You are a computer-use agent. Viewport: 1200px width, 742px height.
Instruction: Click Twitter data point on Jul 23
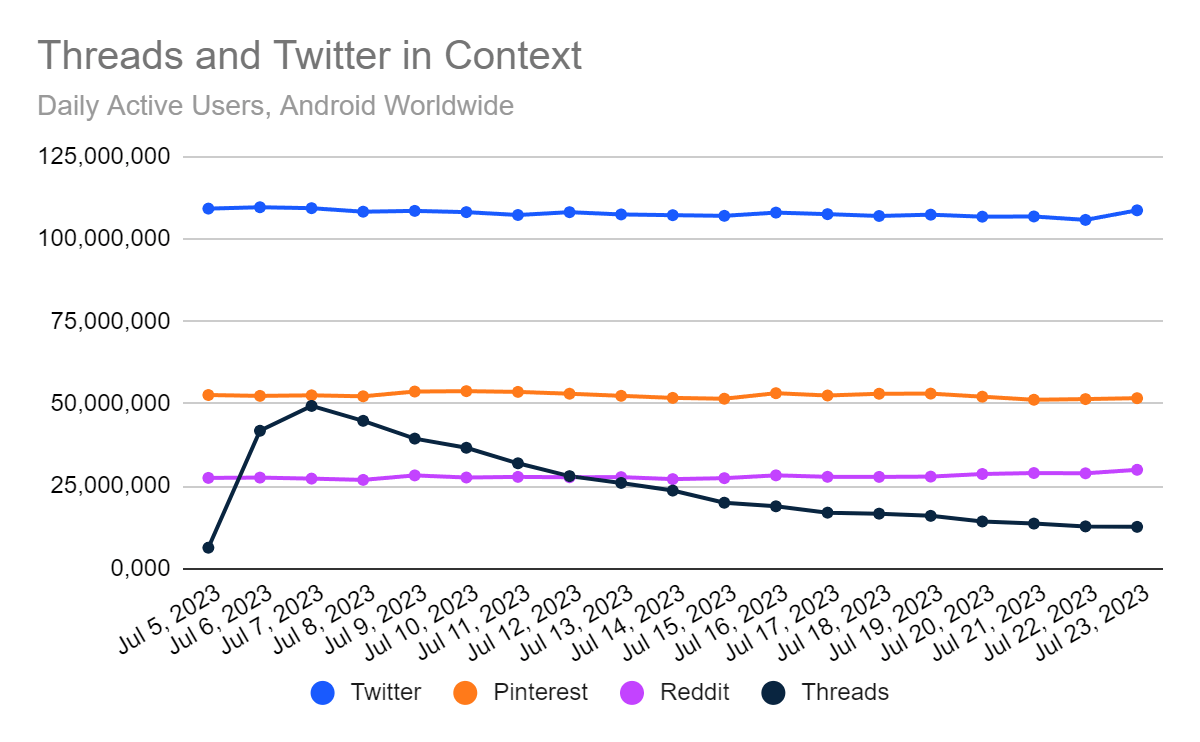coord(1137,210)
